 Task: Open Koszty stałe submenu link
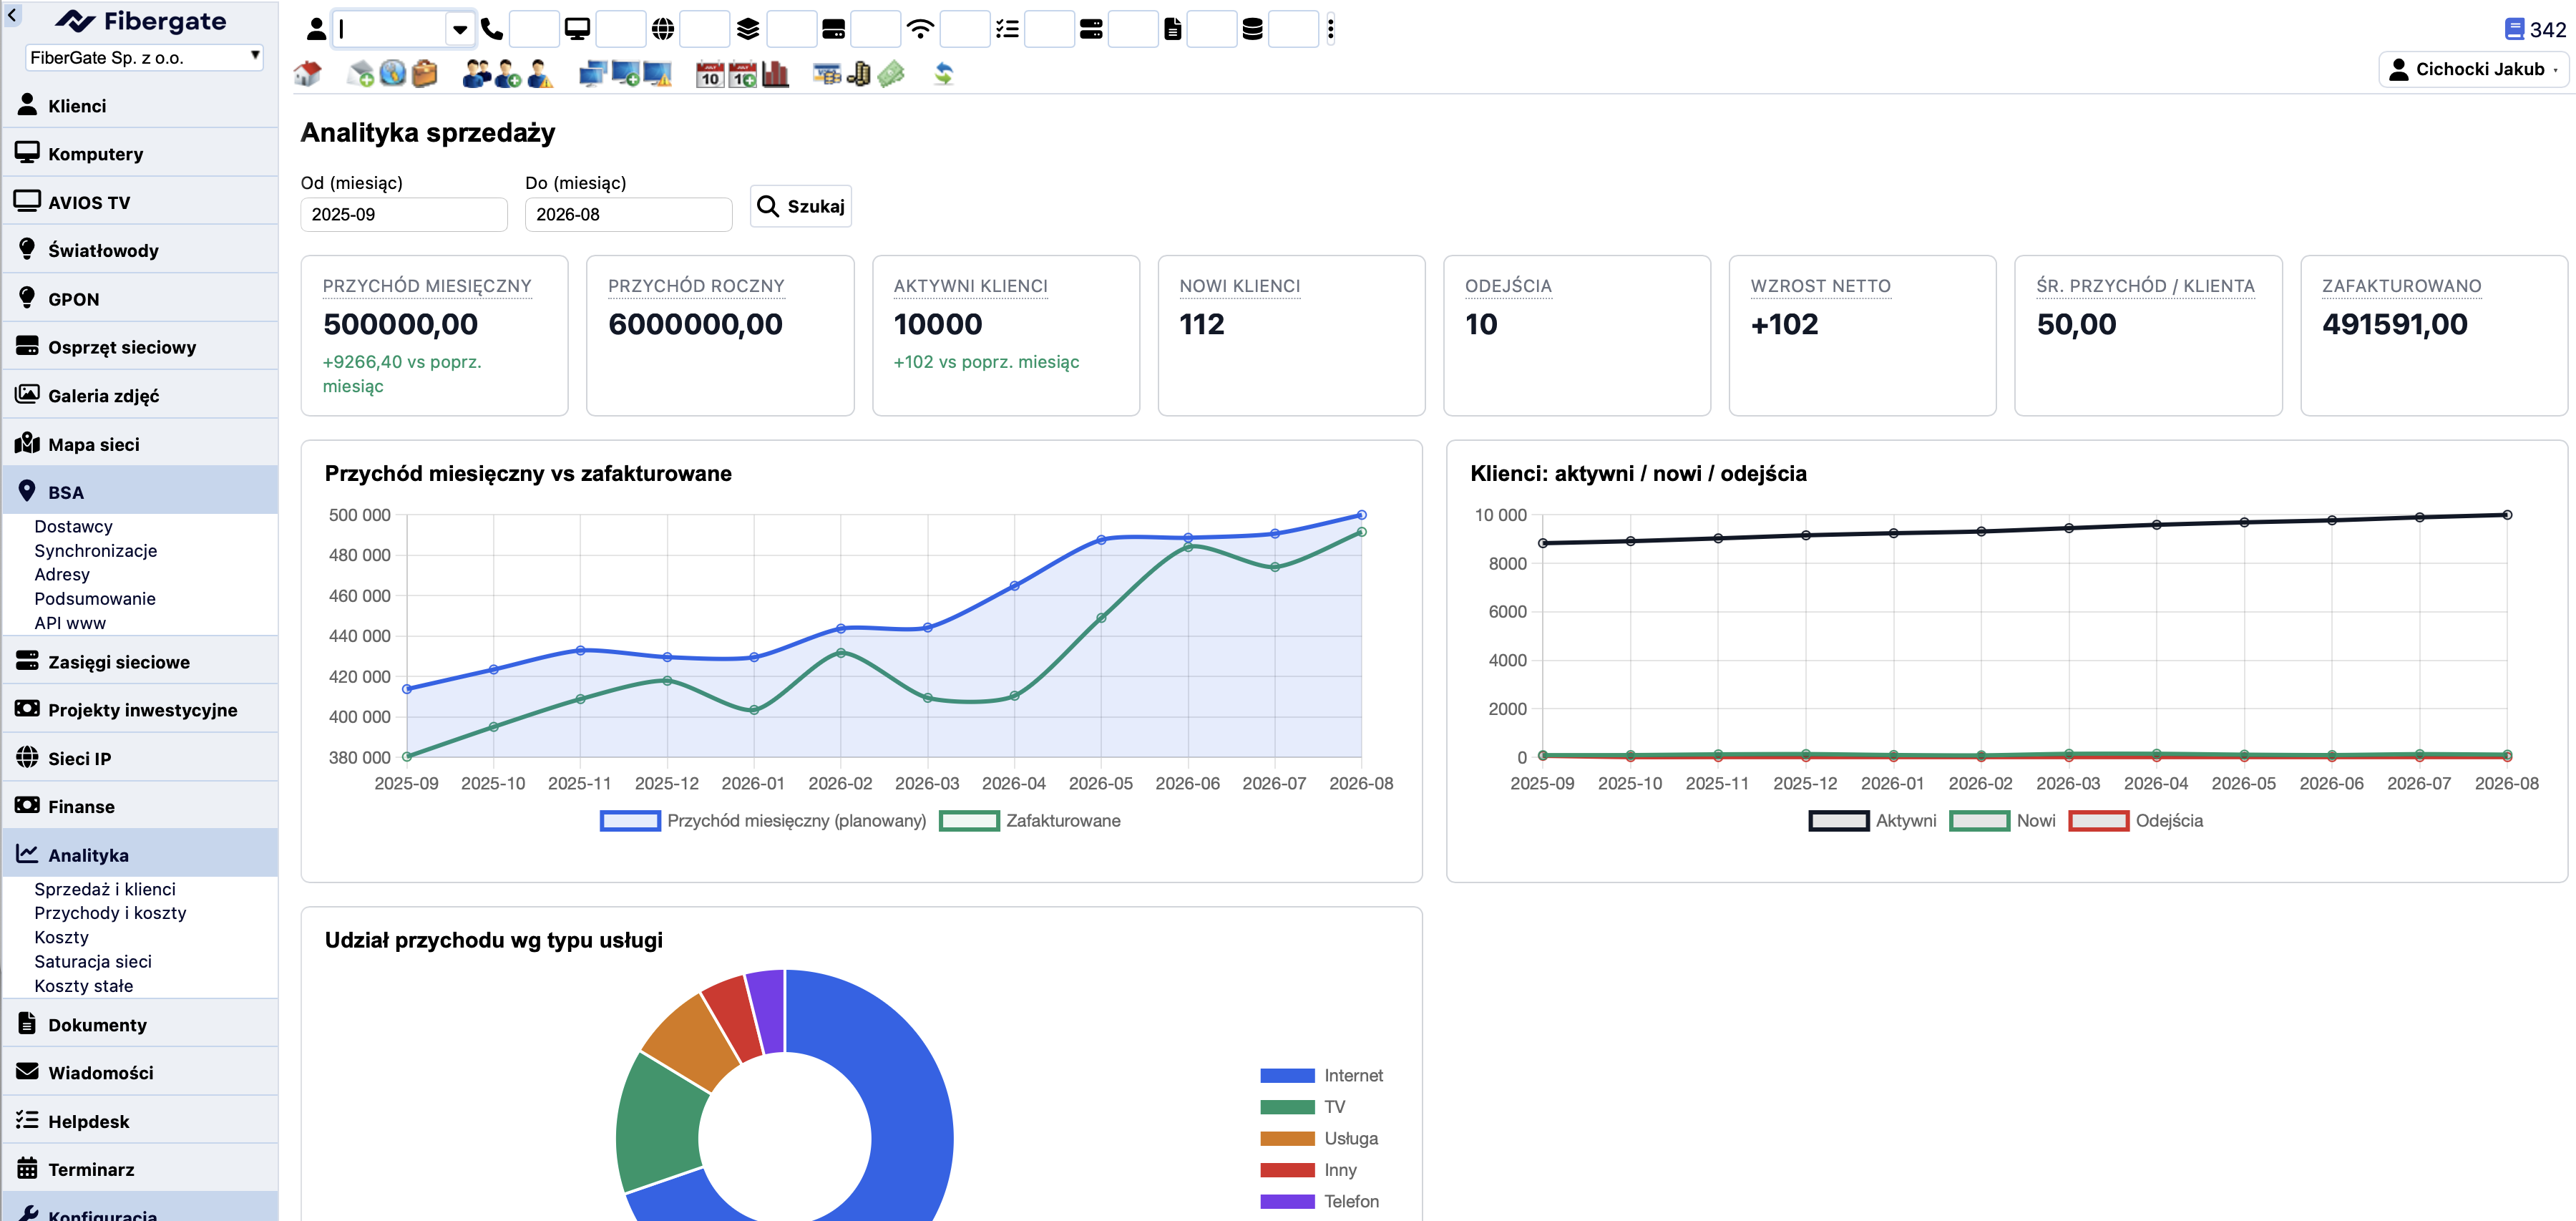[x=84, y=986]
